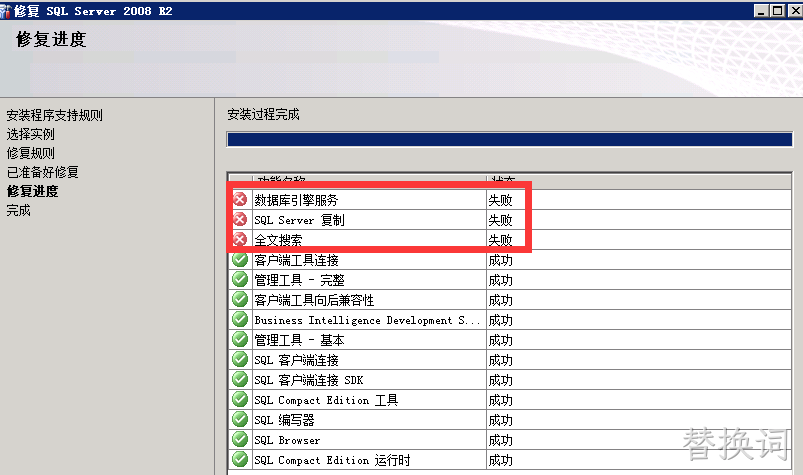This screenshot has width=803, height=475.
Task: Click 失败 status of 全文搜索
Action: [500, 240]
